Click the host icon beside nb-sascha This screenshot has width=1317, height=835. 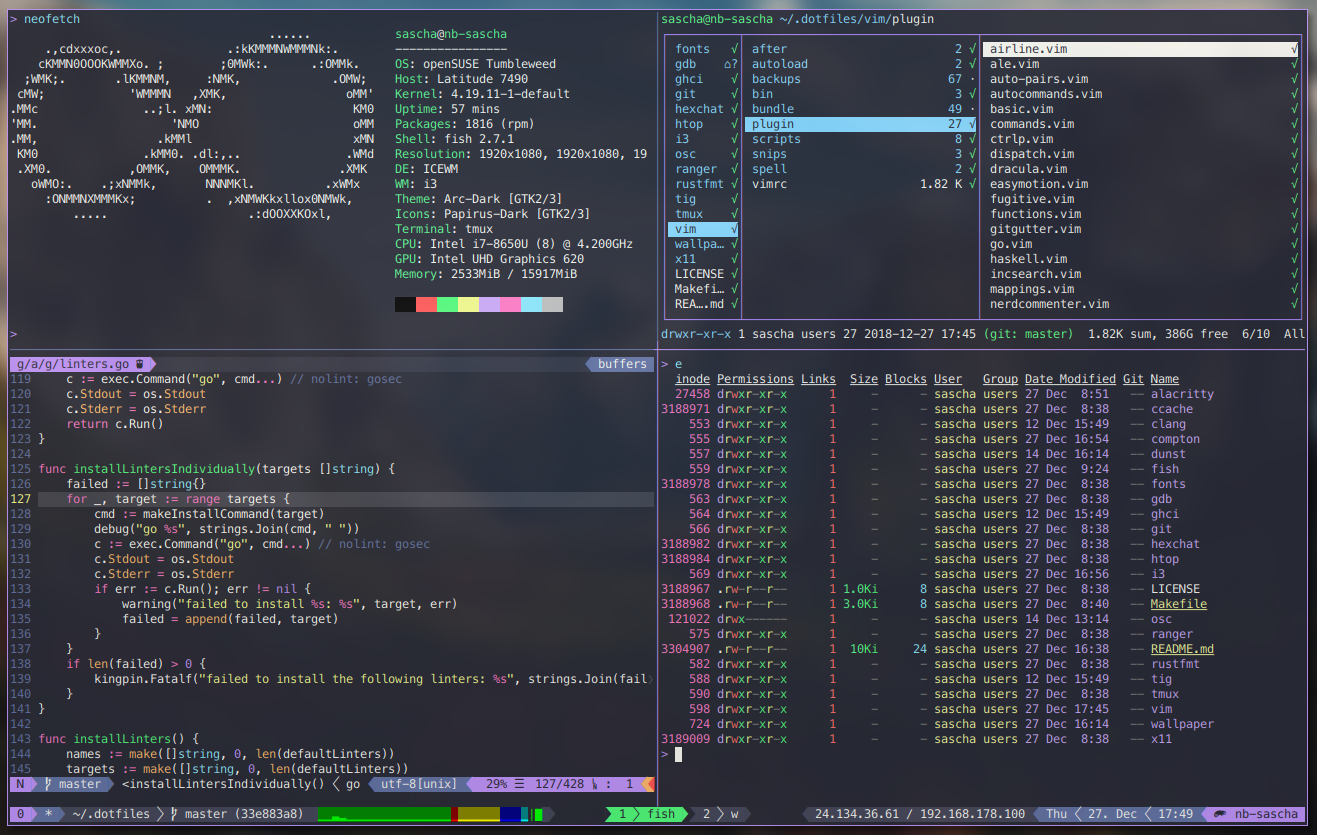(x=1221, y=814)
